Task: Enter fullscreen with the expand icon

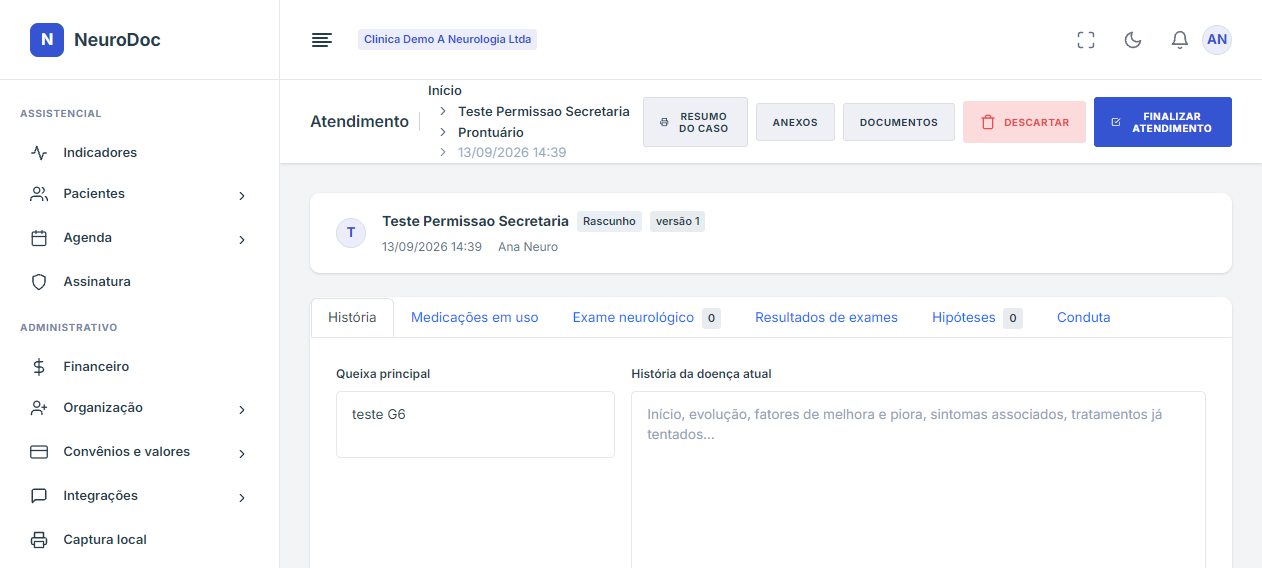Action: (x=1086, y=40)
